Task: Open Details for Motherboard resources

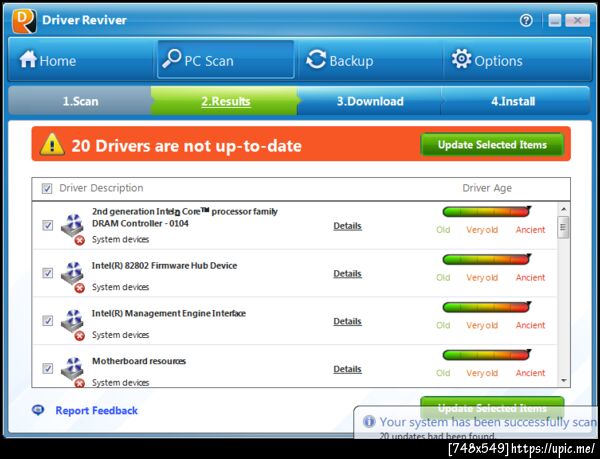Action: coord(347,369)
